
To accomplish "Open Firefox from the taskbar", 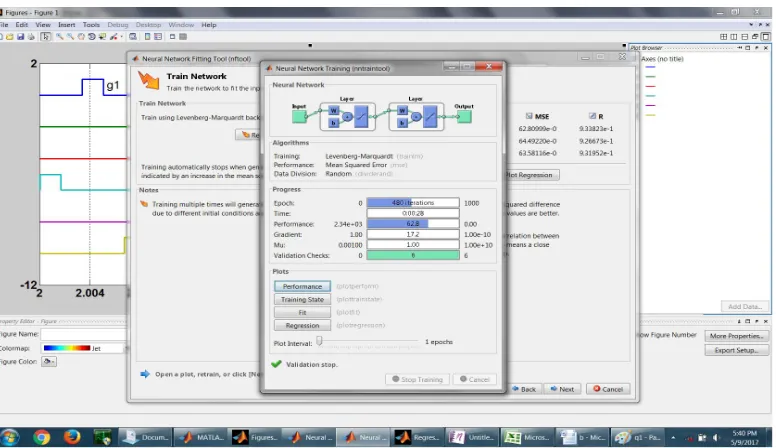I will (x=72, y=437).
